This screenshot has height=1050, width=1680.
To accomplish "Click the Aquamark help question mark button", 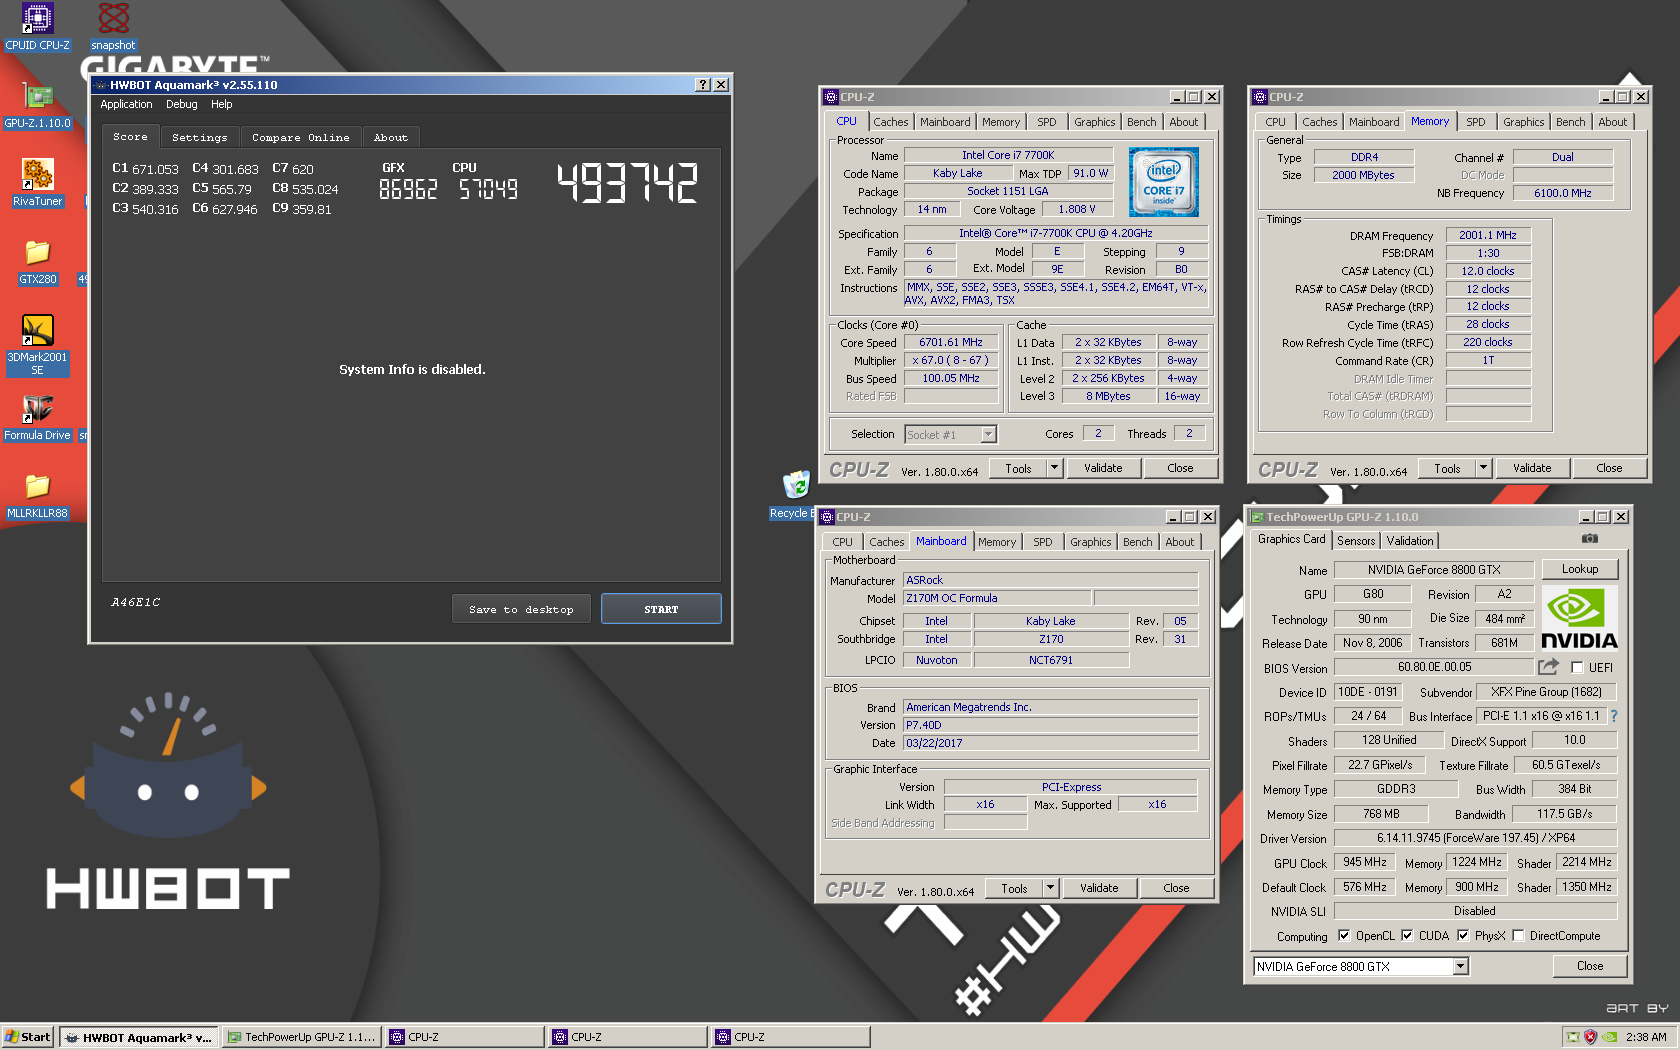I will click(x=703, y=85).
